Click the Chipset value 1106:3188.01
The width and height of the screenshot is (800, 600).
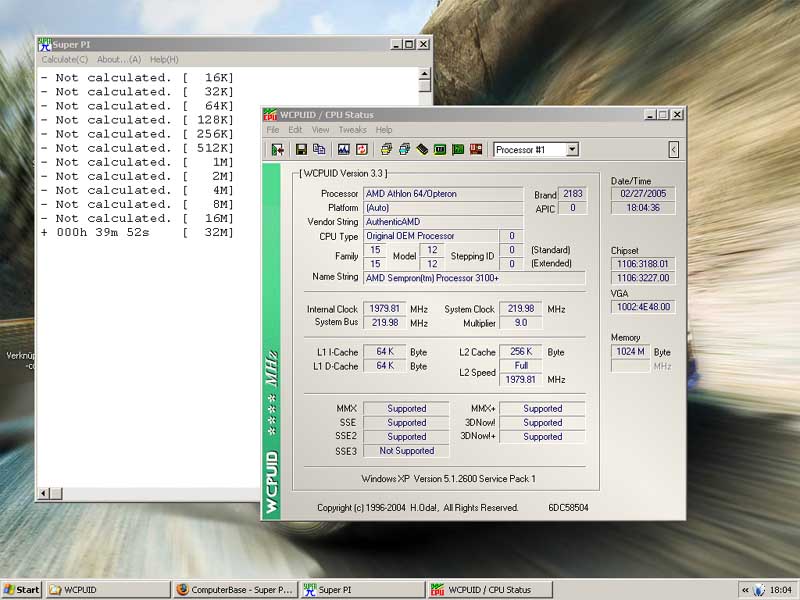643,264
